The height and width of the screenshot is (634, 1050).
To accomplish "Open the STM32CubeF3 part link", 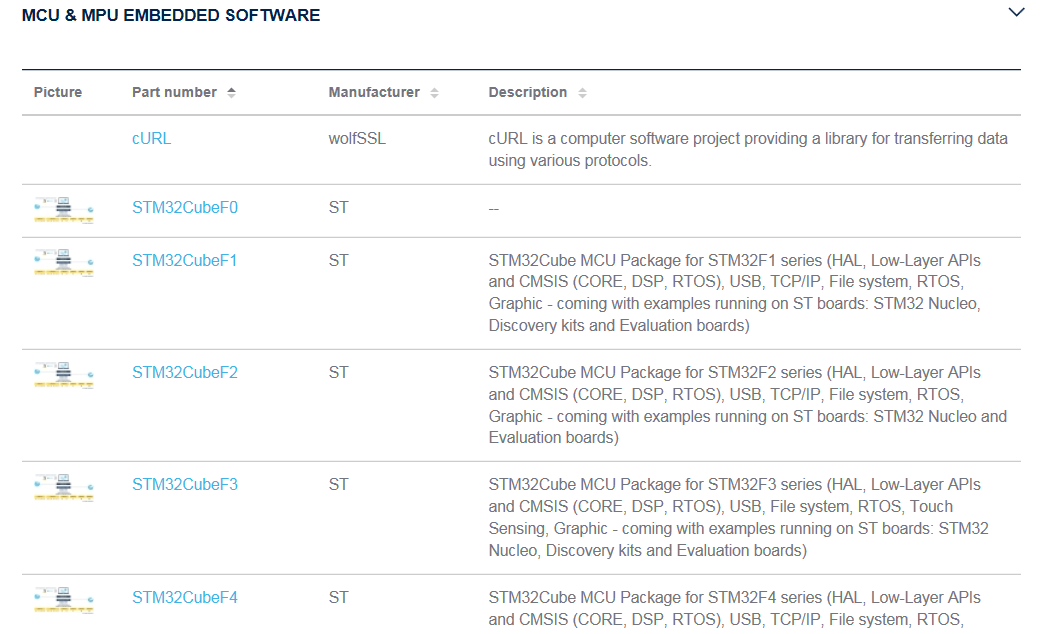I will [185, 484].
